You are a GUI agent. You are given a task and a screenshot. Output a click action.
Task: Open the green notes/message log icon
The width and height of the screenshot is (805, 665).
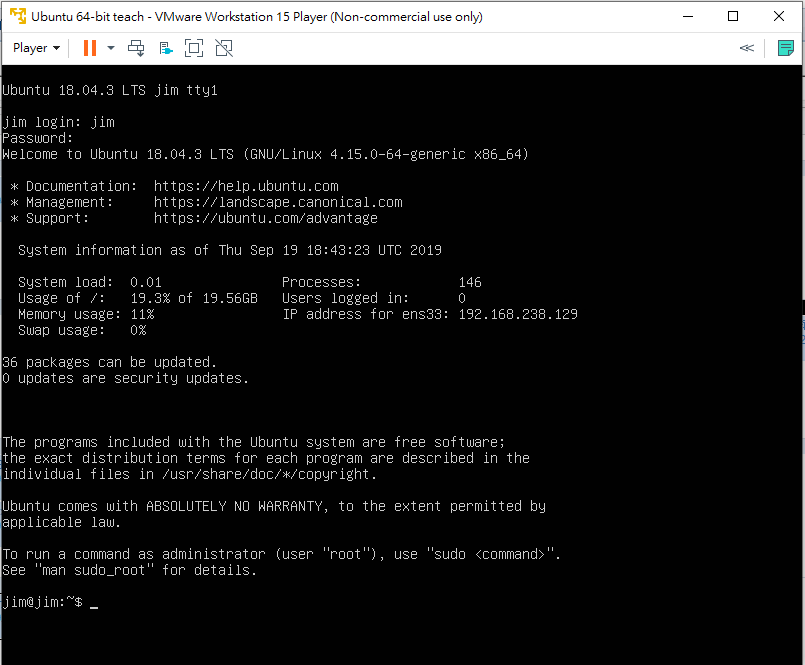(785, 48)
